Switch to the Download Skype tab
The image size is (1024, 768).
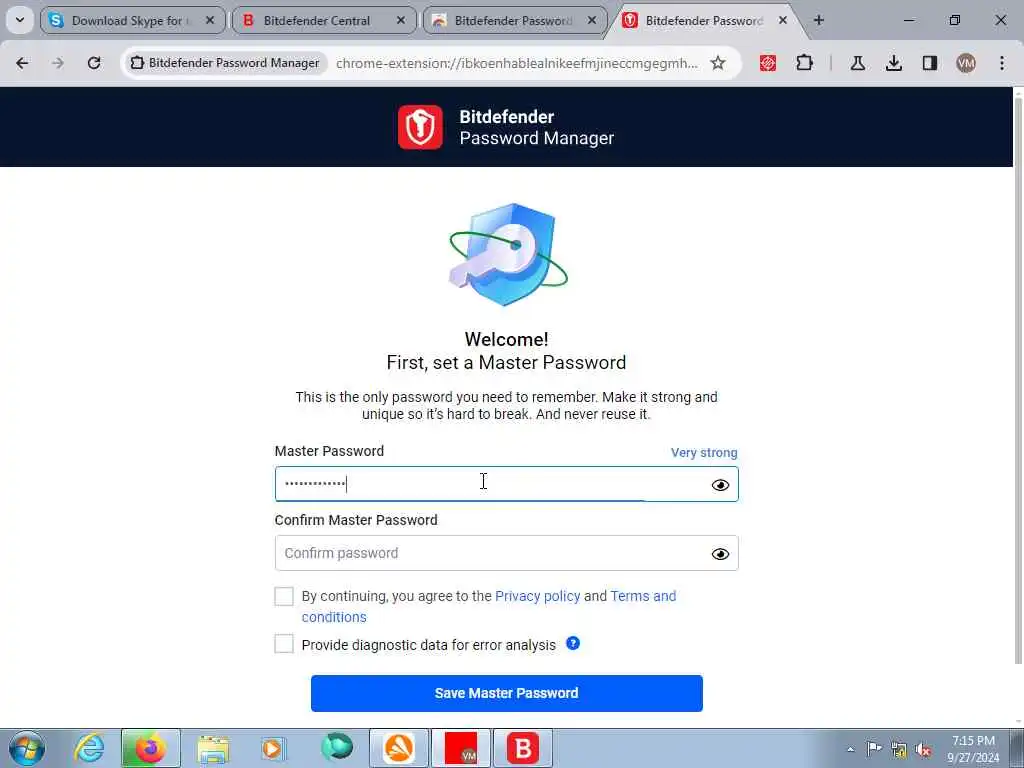133,21
